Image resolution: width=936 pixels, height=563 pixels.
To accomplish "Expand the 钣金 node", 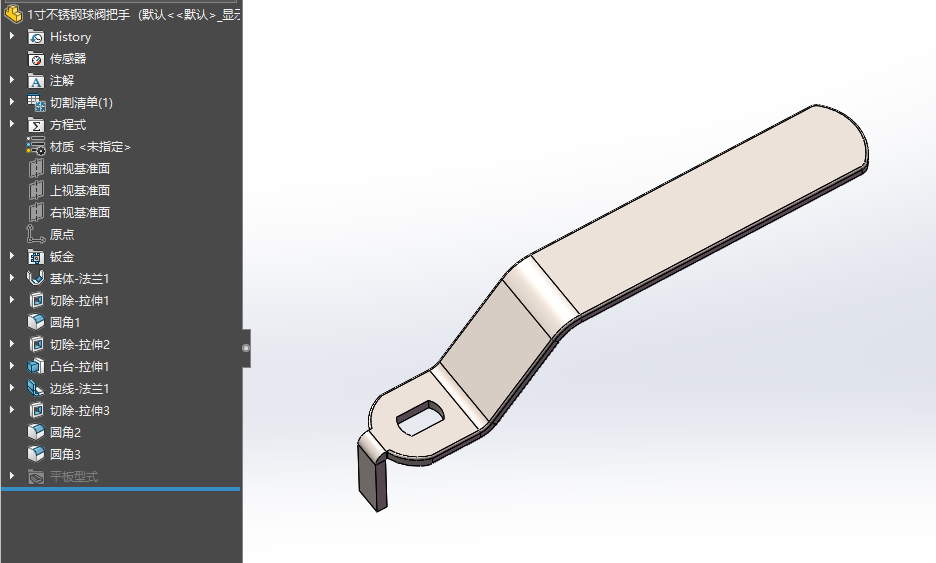I will pyautogui.click(x=12, y=256).
